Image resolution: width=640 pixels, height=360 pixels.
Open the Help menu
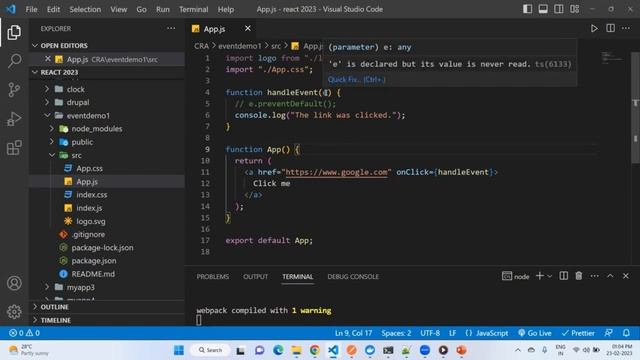click(x=226, y=9)
